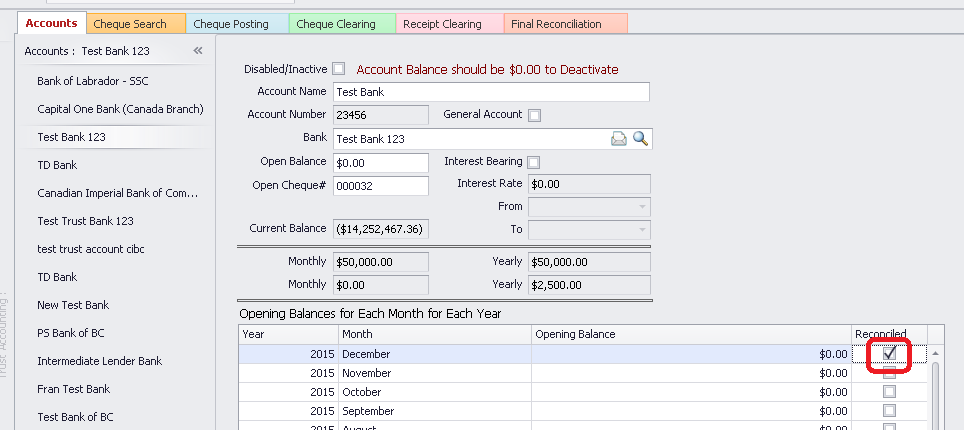Click the Interest Rate field
This screenshot has width=964, height=433.
pos(590,184)
